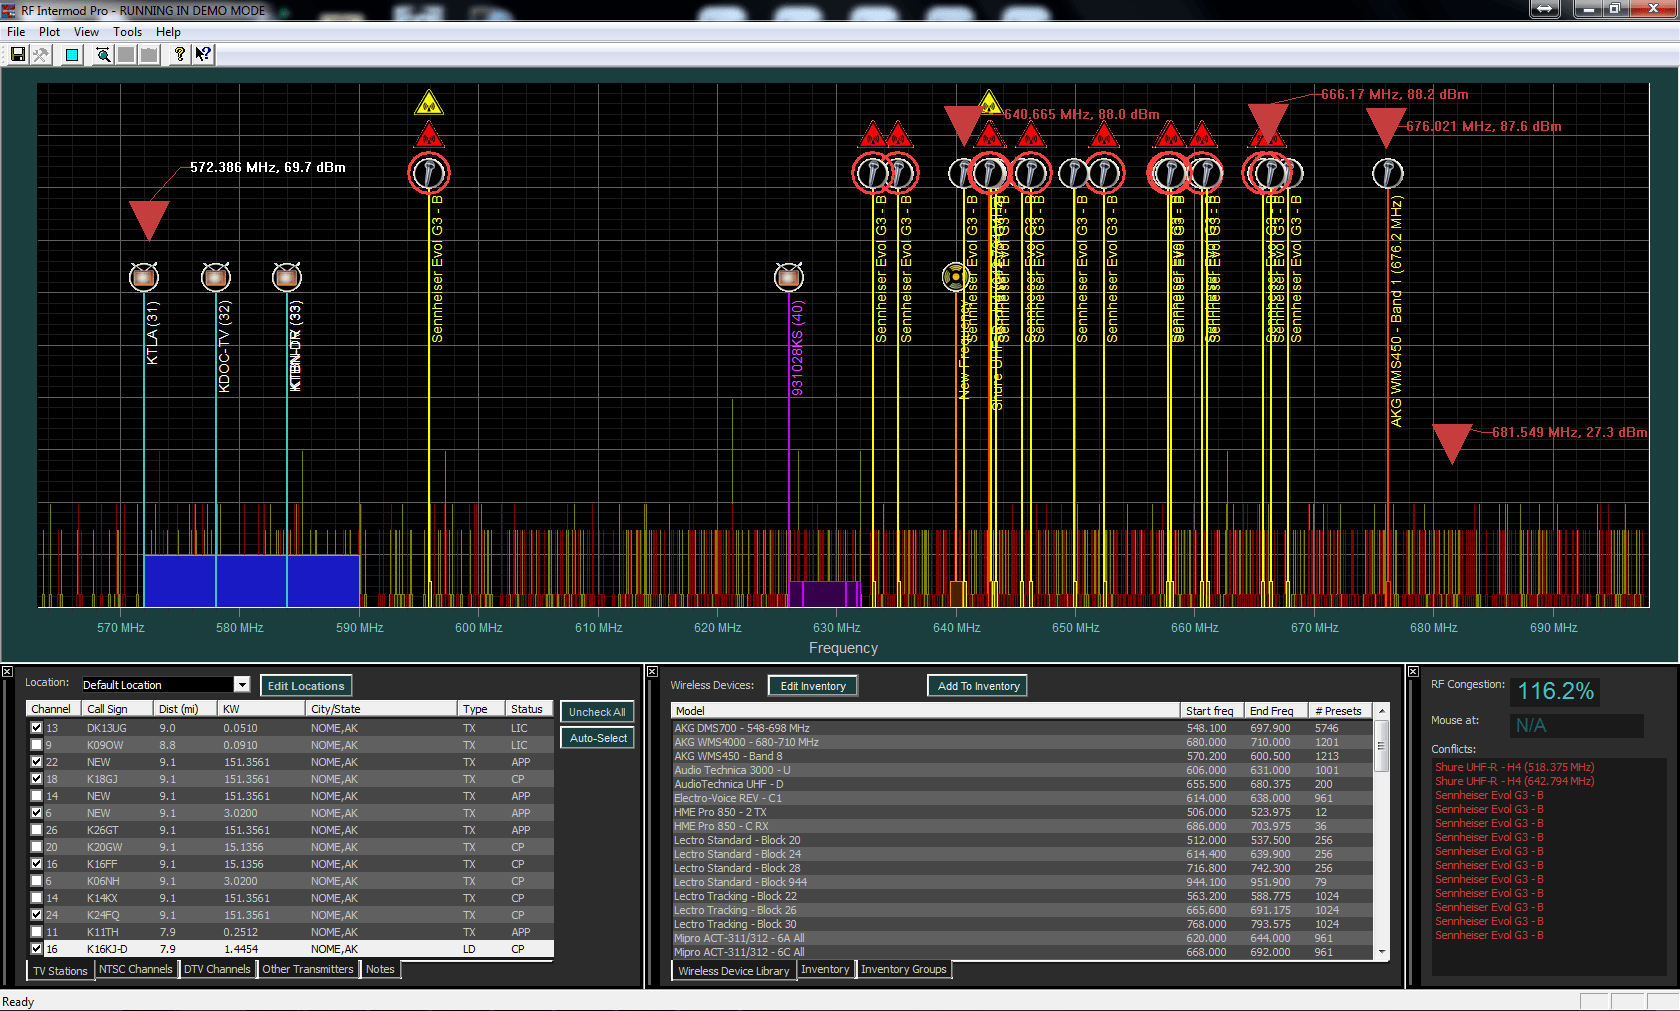Click the KDOC-TV (32) TV station icon
1680x1011 pixels.
(x=216, y=277)
